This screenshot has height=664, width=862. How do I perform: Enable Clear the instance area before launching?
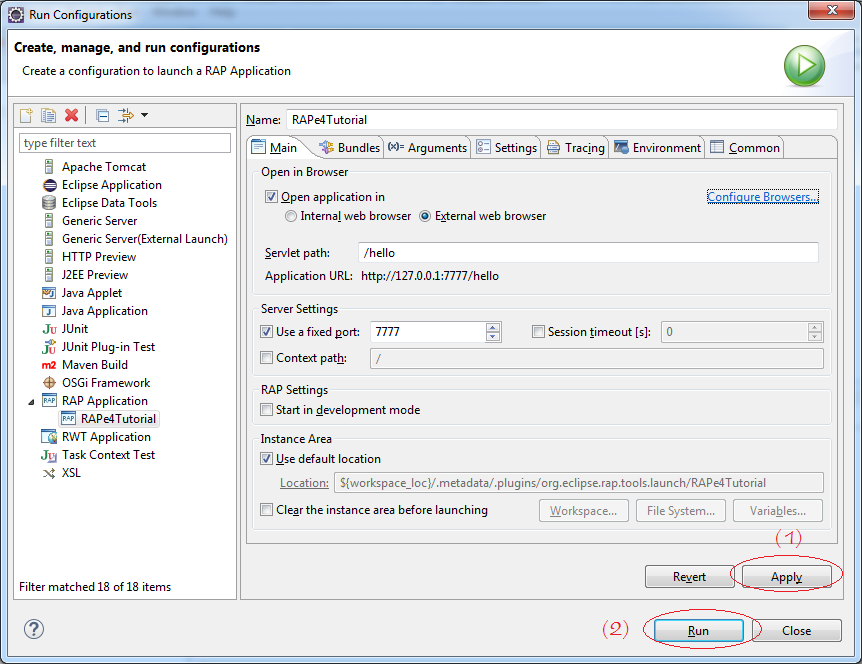coord(267,510)
